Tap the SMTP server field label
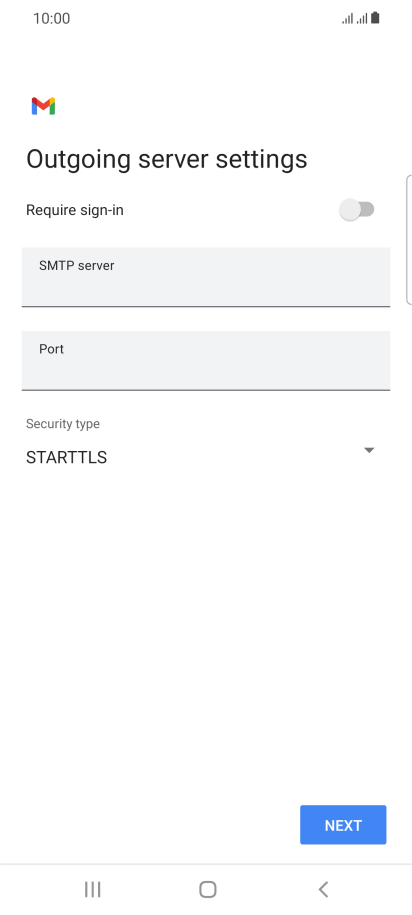This screenshot has width=412, height=915. [x=76, y=266]
